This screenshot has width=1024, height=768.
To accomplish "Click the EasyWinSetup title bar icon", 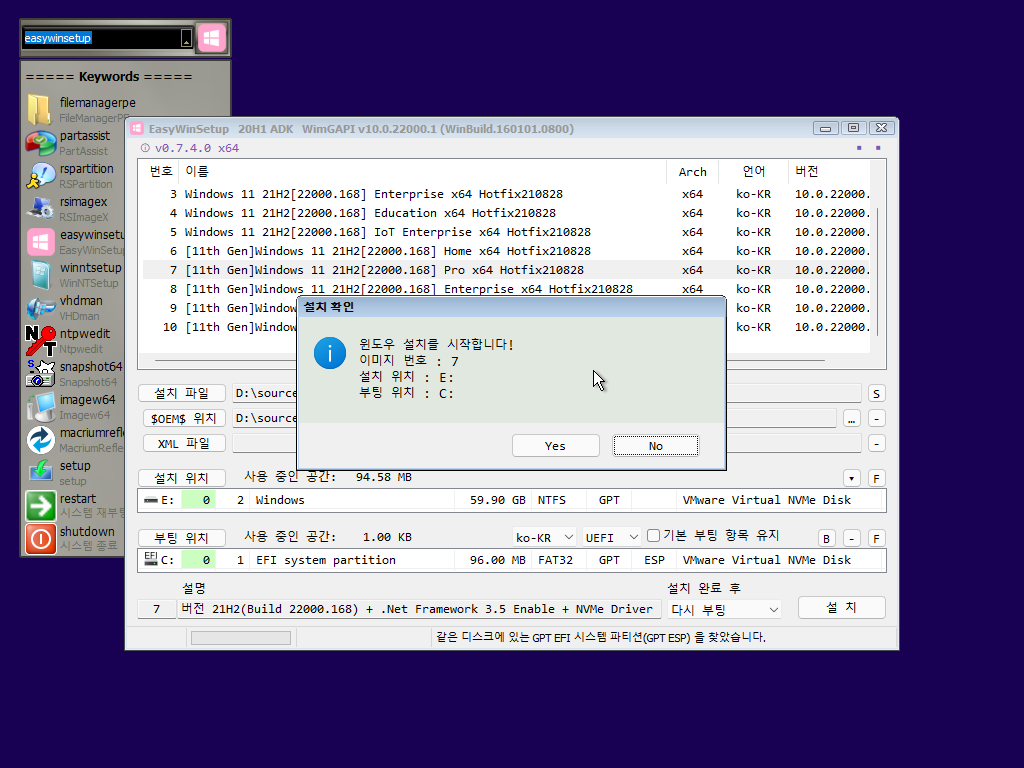I will (136, 129).
